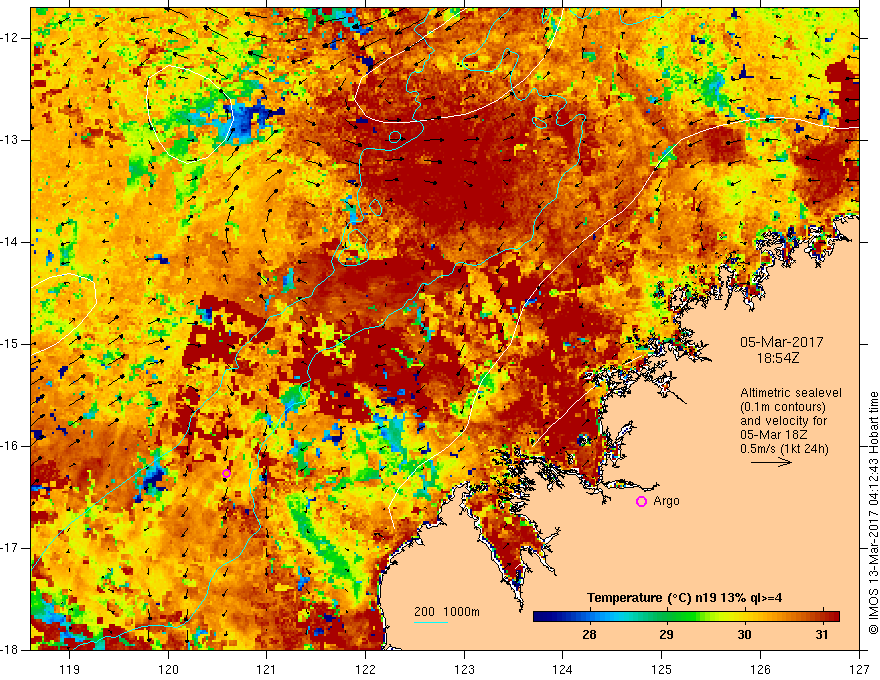This screenshot has width=880, height=680.
Task: Click the longitude label '124'
Action: (x=563, y=669)
